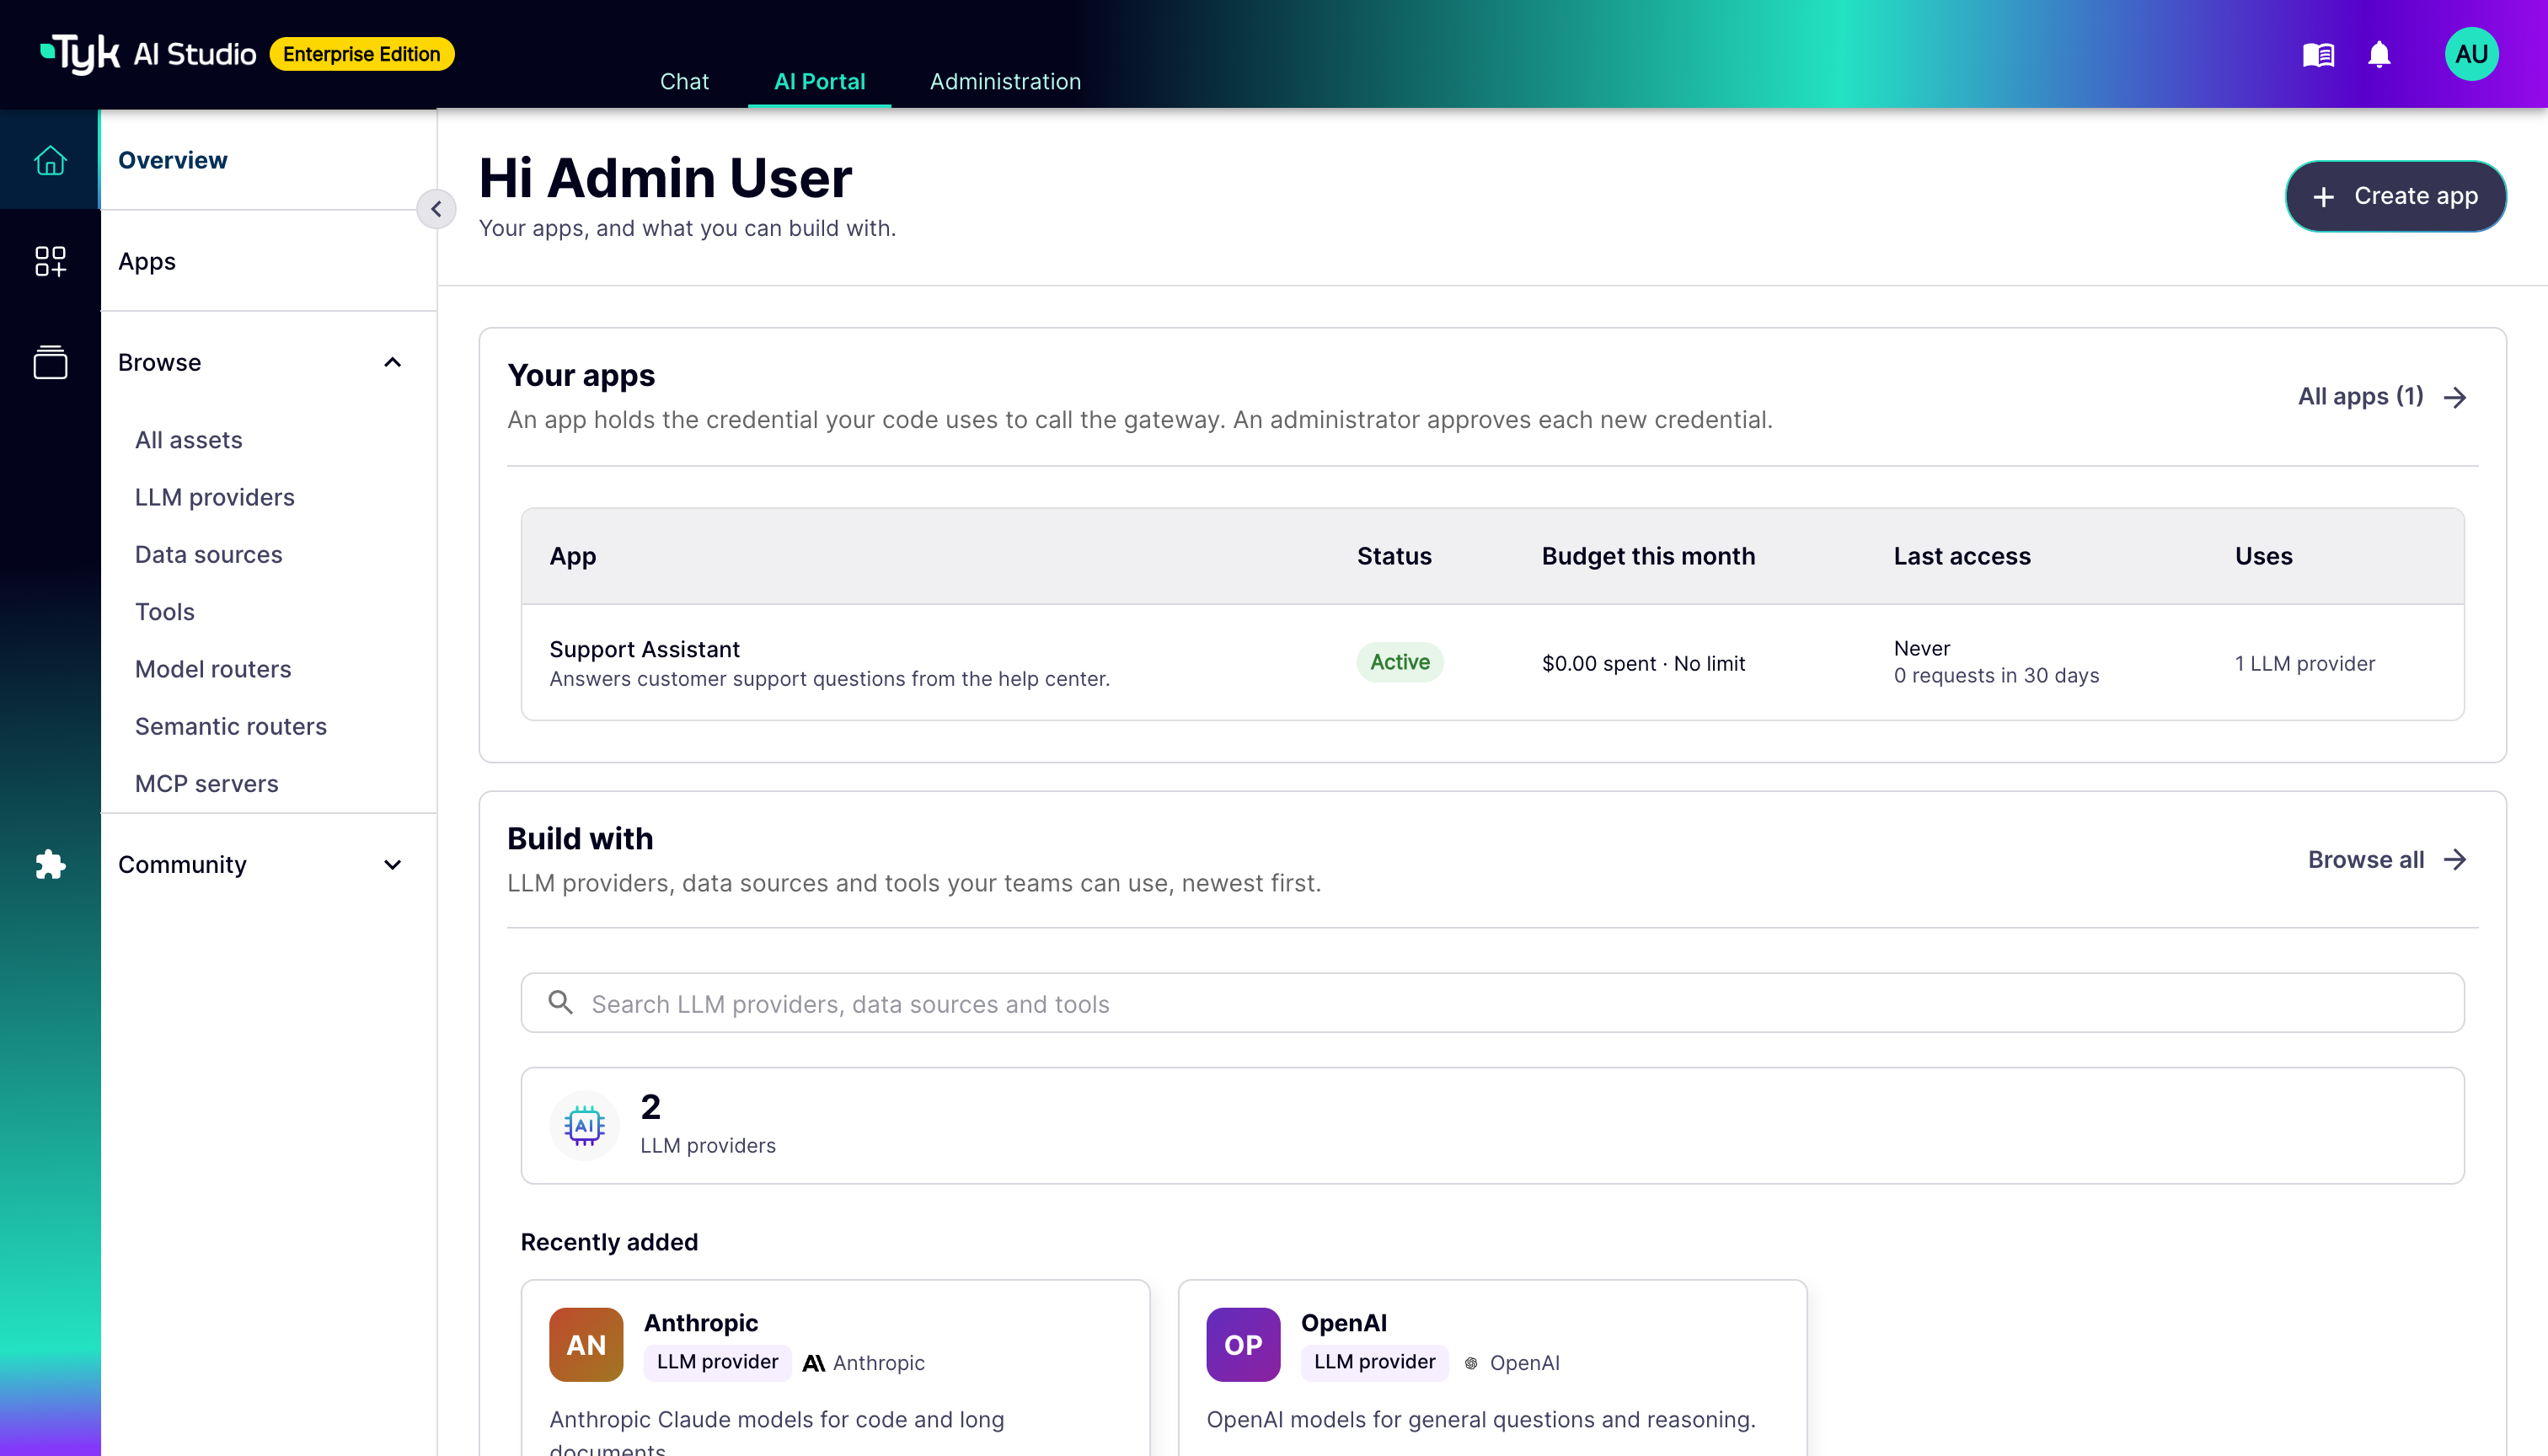Select the browse stack icon in rail

click(x=50, y=362)
